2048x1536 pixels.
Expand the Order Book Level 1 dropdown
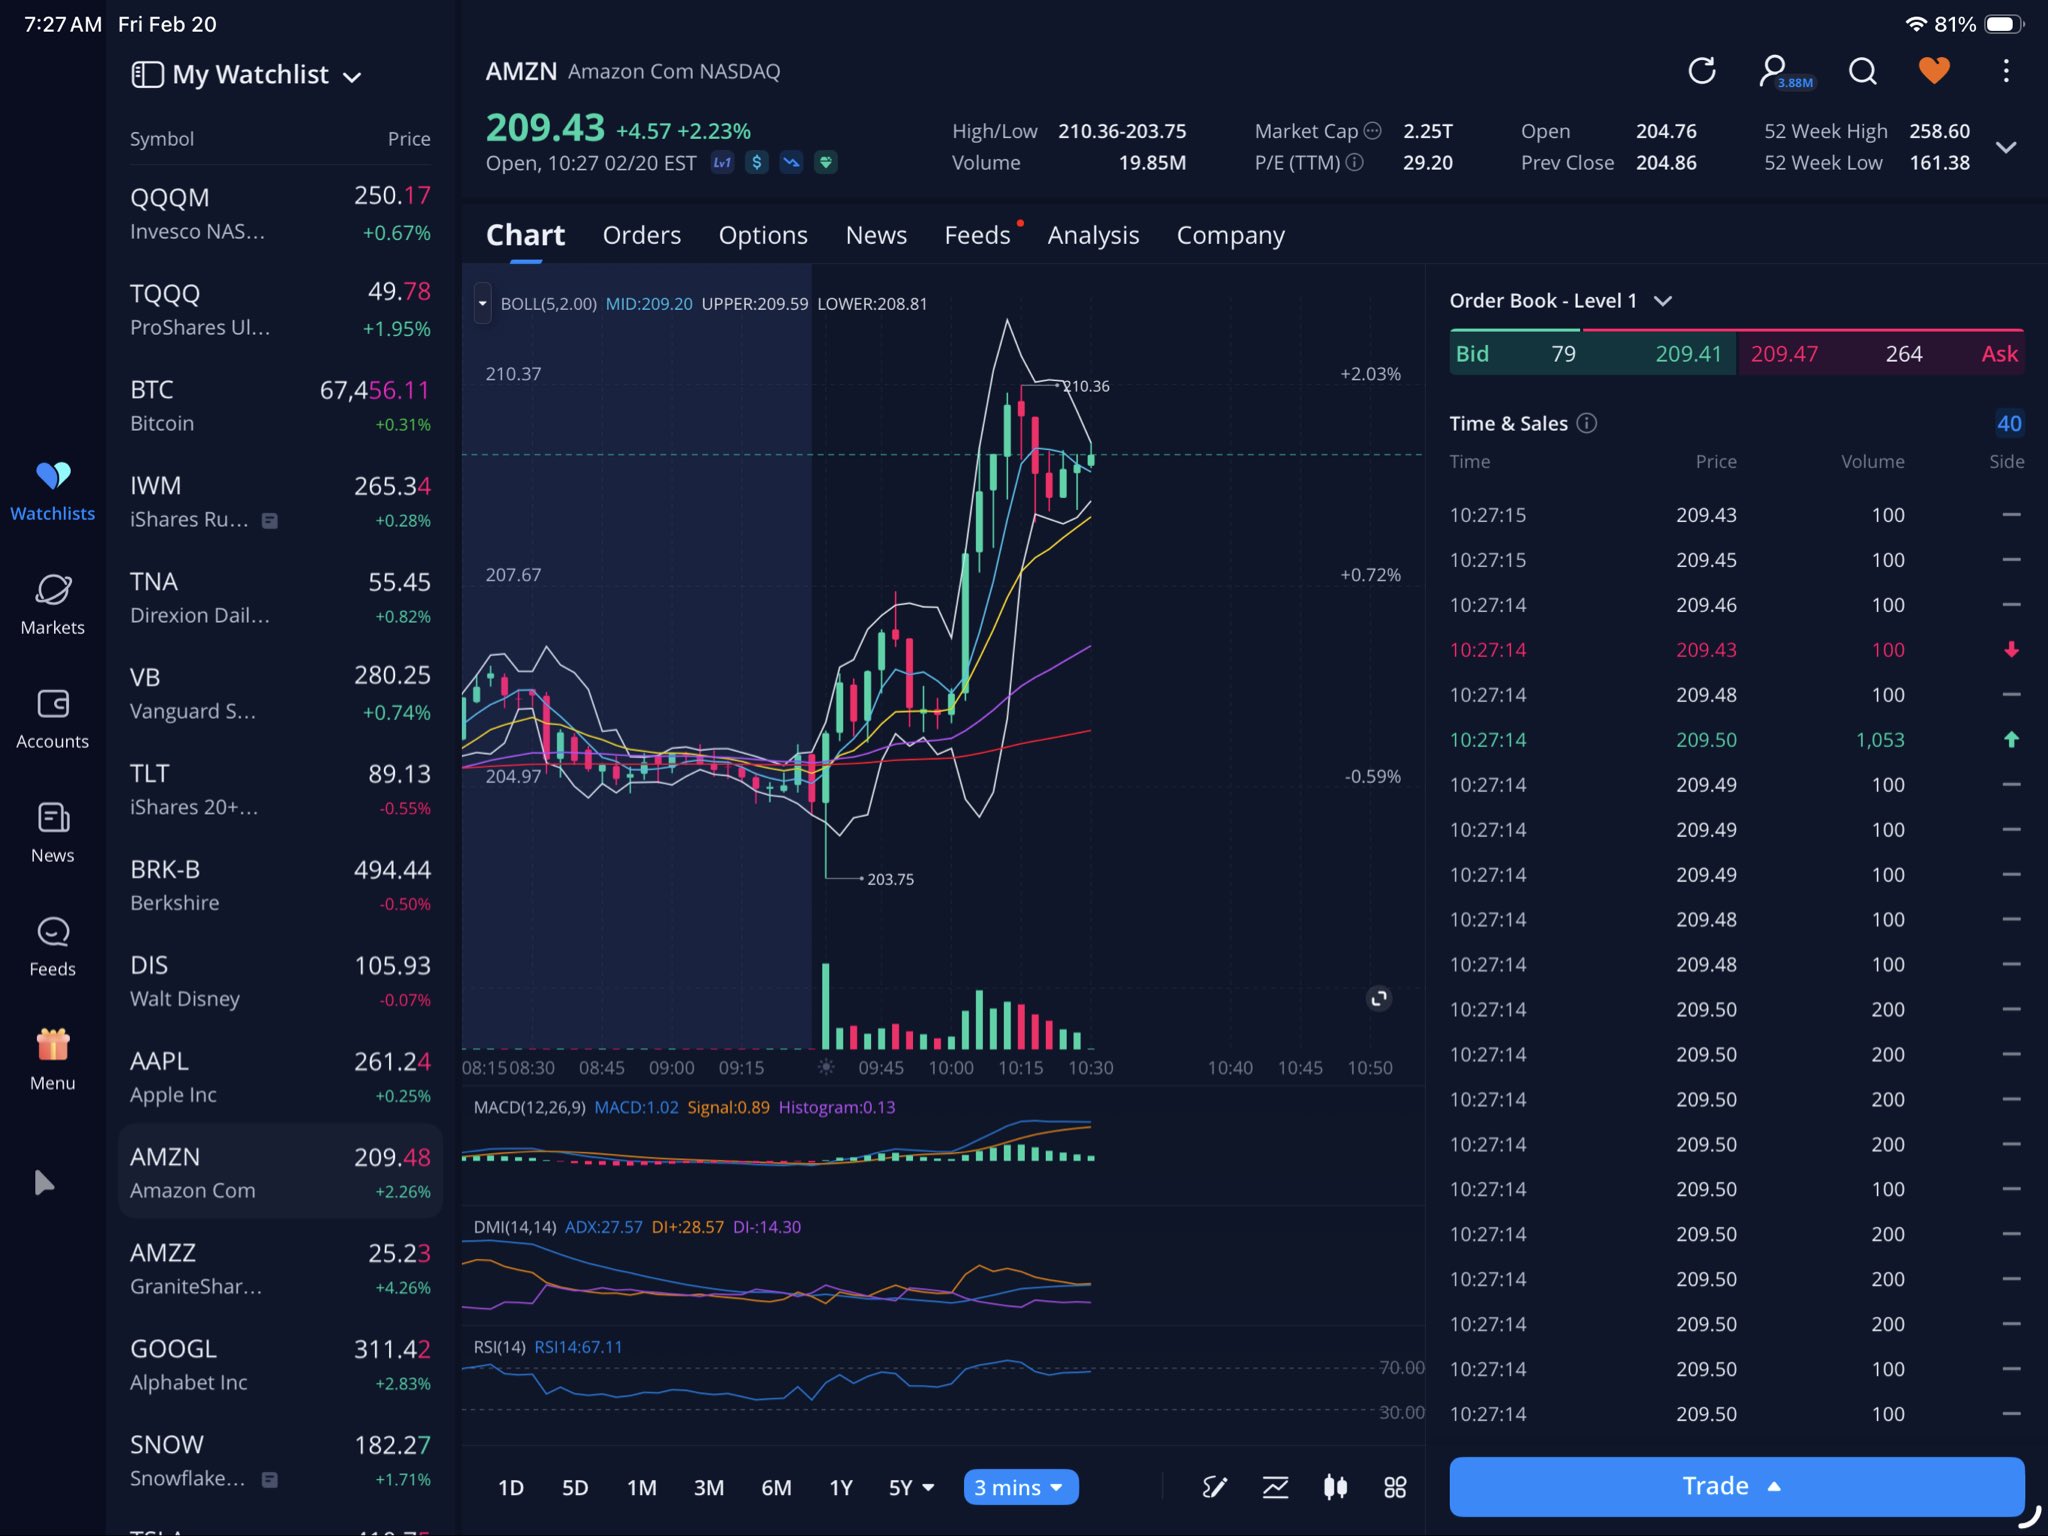click(x=1663, y=301)
